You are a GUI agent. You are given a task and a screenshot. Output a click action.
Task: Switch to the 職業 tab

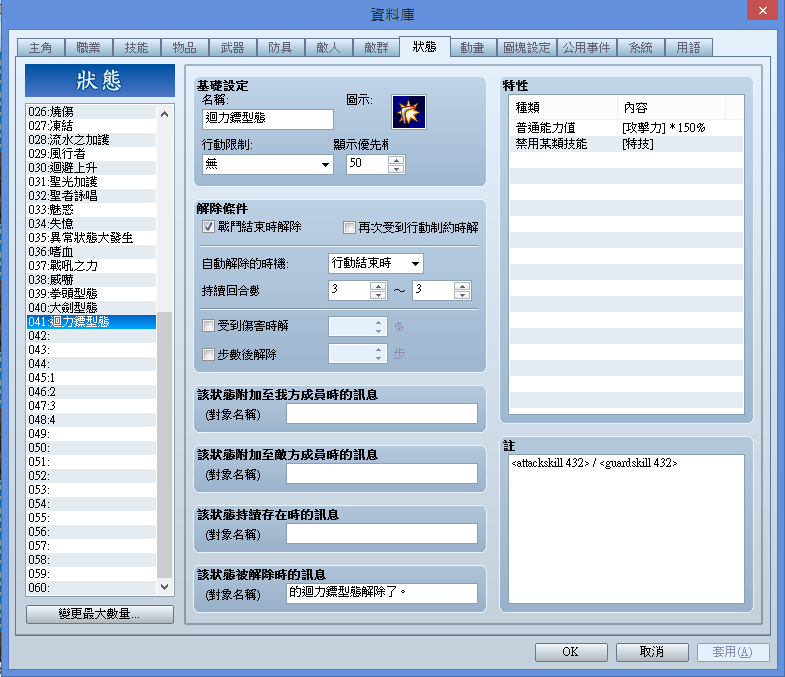[x=89, y=48]
